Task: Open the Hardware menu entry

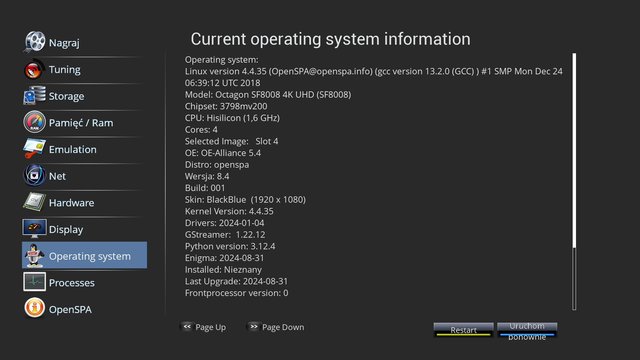Action: 84,202
